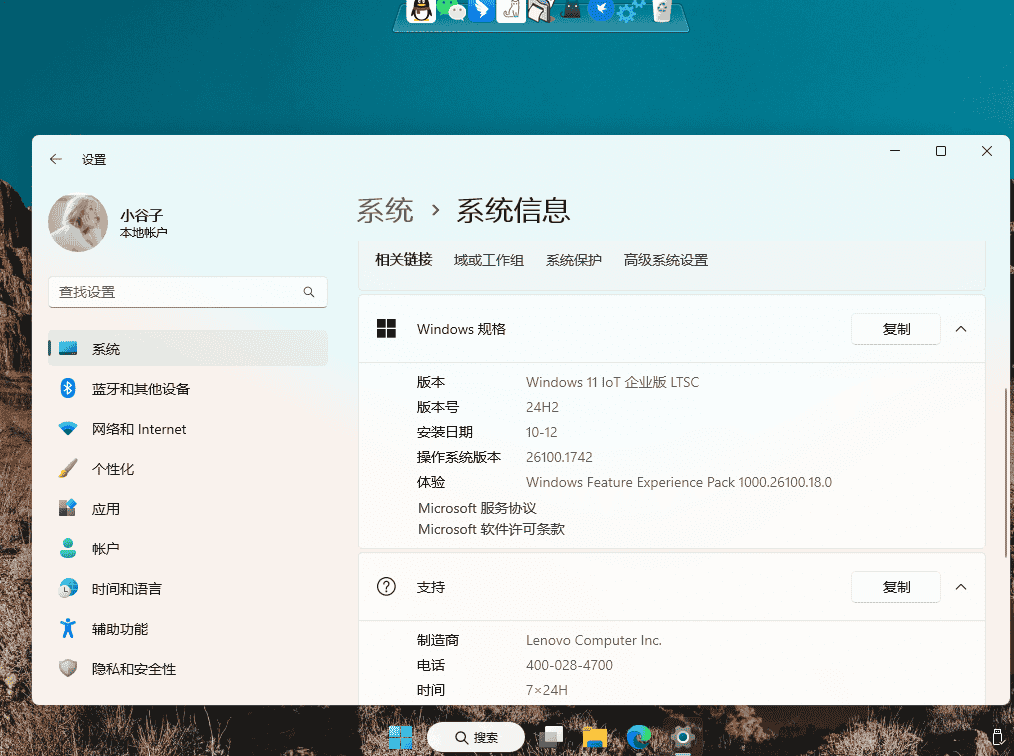Open 帐户 settings
The width and height of the screenshot is (1014, 756).
[188, 548]
